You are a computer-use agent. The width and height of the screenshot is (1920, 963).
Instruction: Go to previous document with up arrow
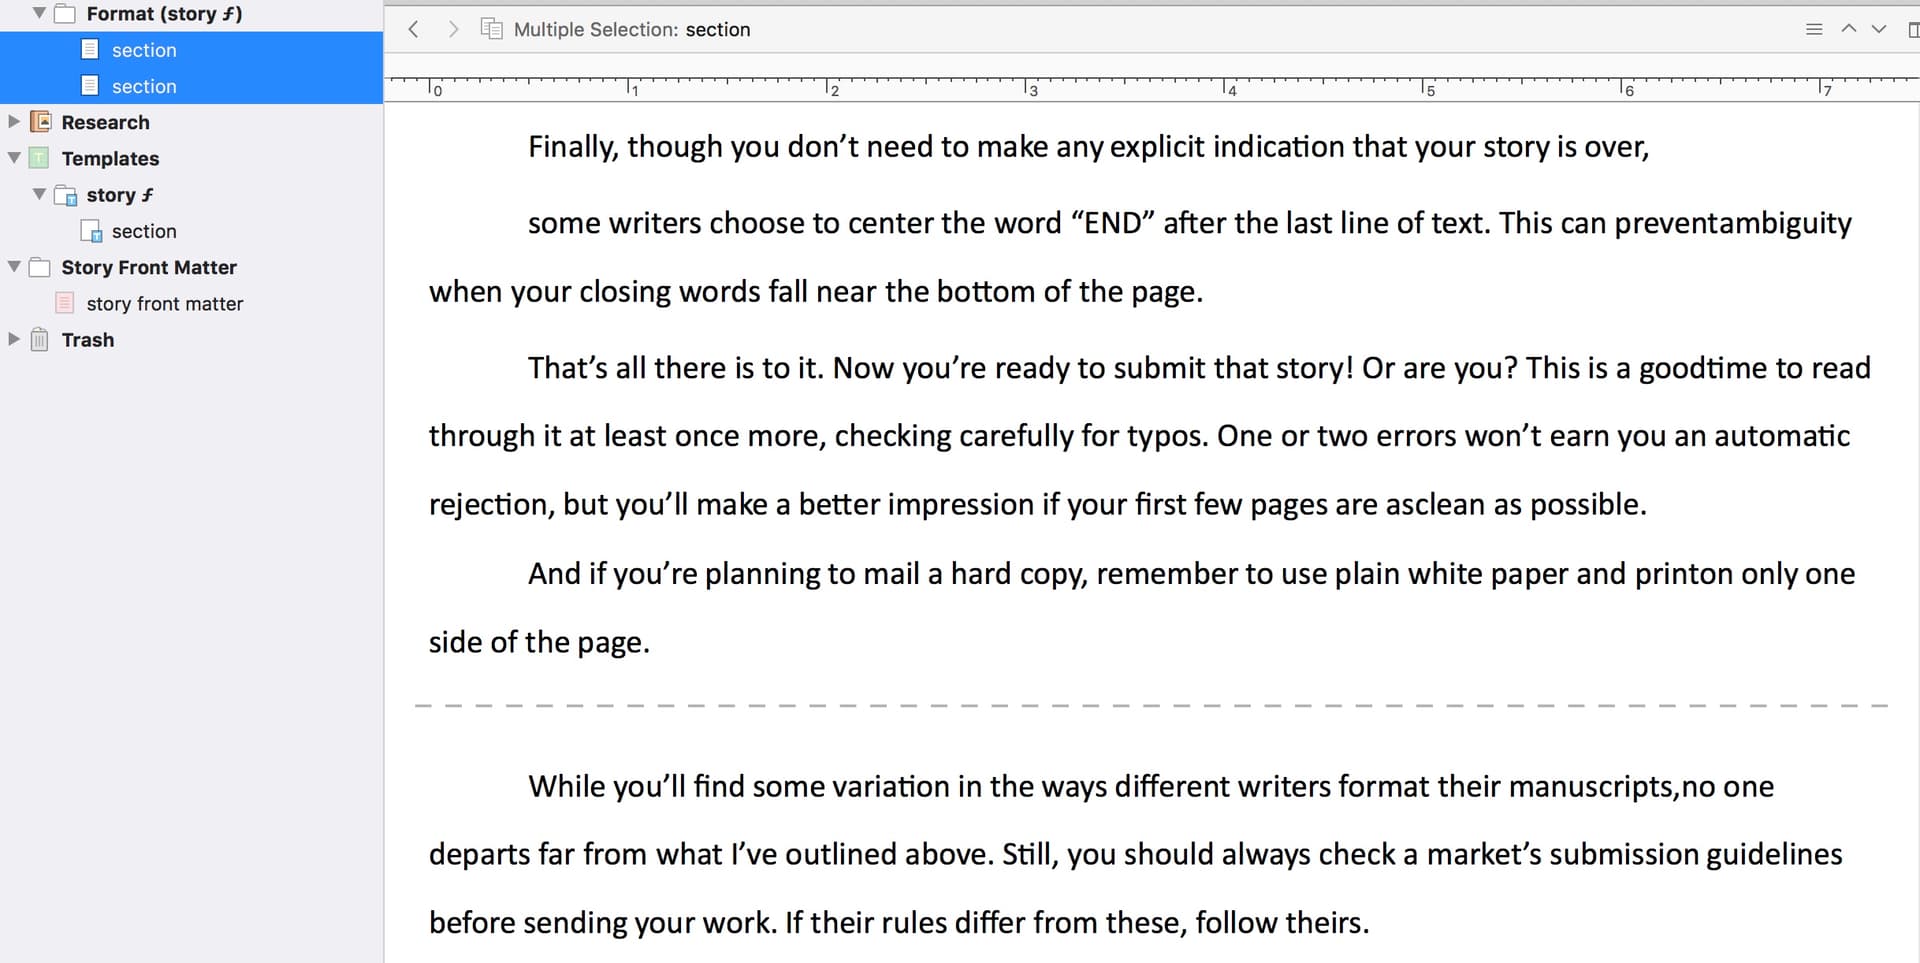tap(1849, 29)
